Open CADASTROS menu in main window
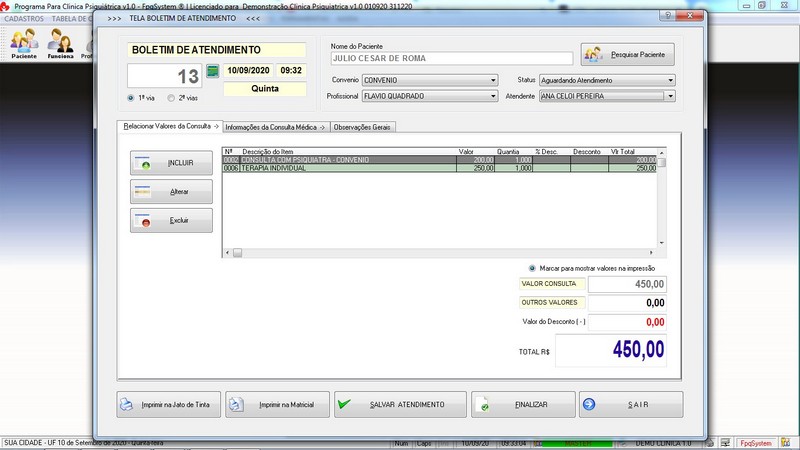The width and height of the screenshot is (800, 450). pos(24,18)
